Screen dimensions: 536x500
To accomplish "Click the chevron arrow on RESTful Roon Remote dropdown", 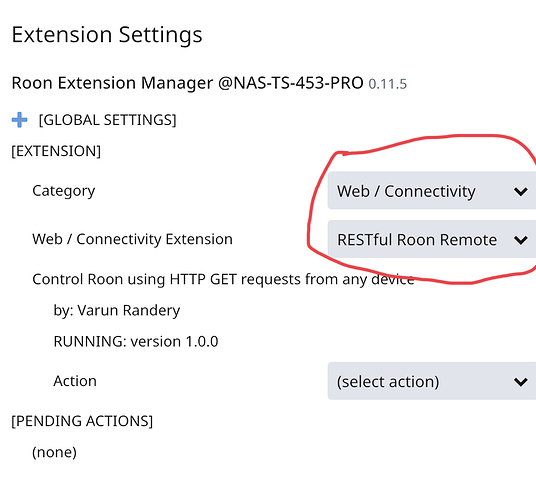I will click(520, 240).
